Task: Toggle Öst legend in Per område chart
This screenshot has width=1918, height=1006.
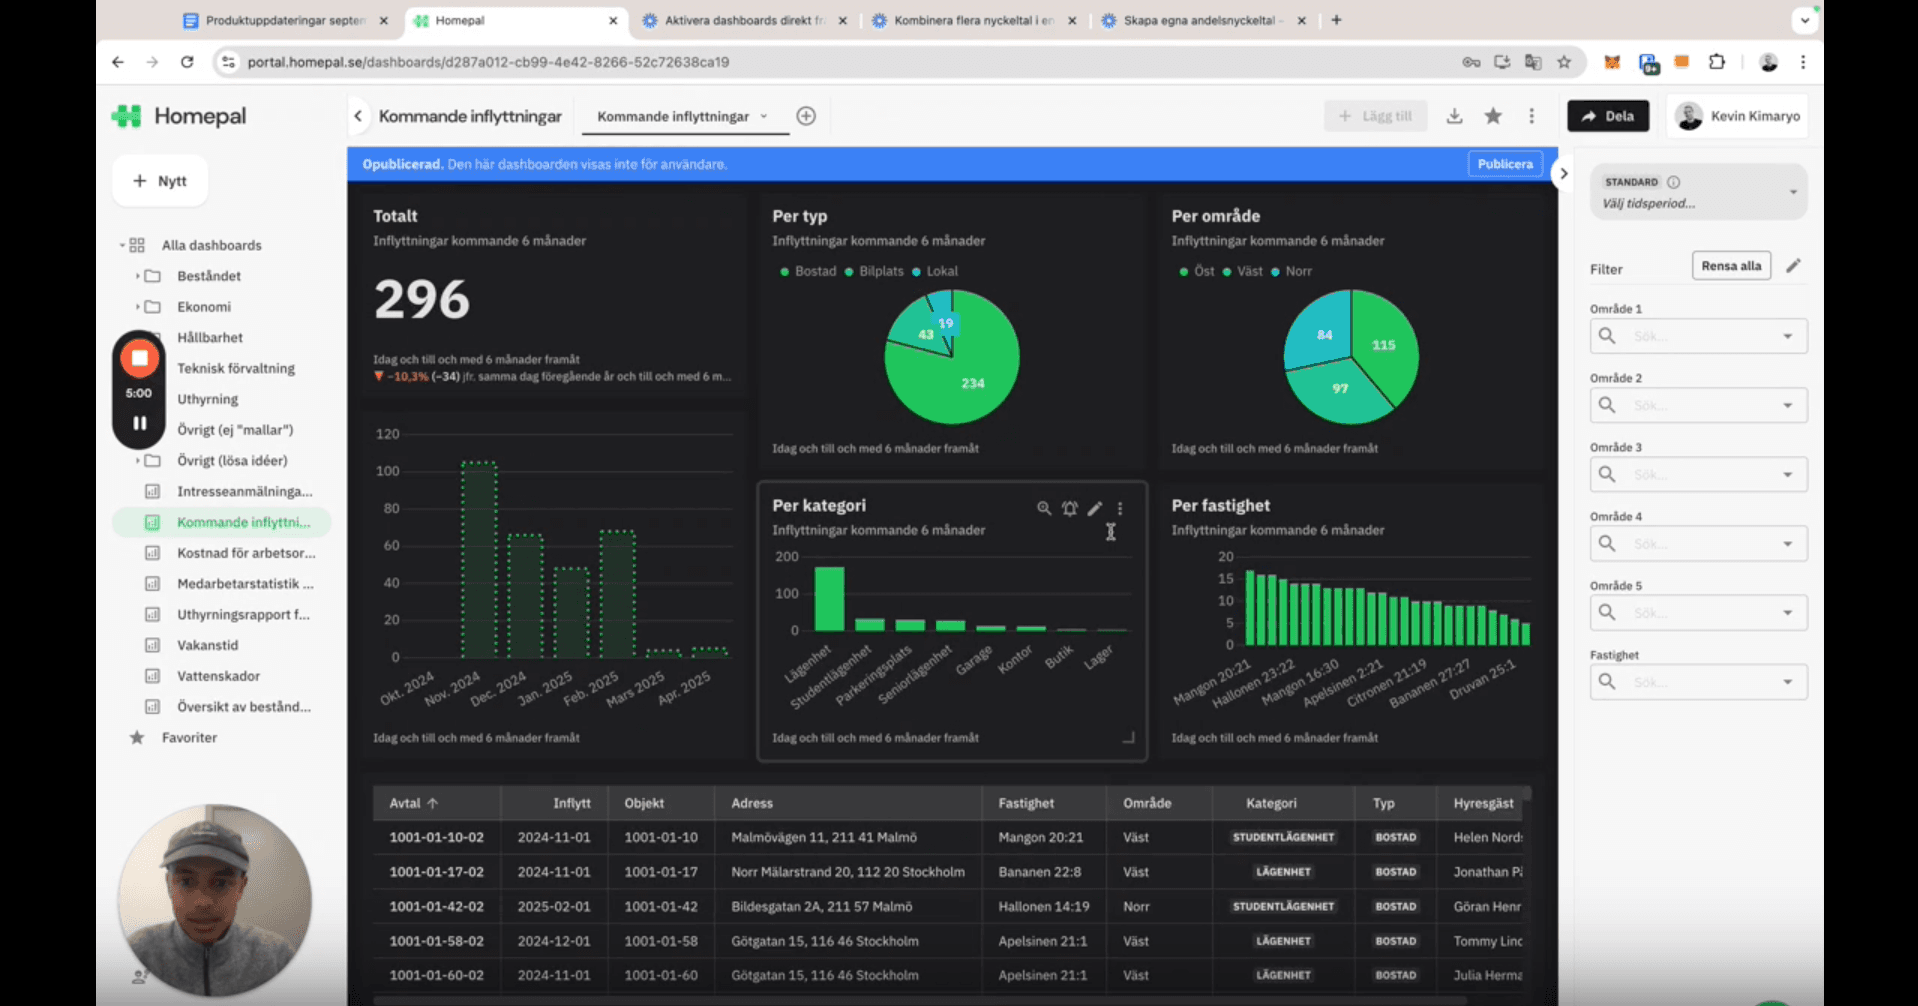Action: [x=1197, y=271]
